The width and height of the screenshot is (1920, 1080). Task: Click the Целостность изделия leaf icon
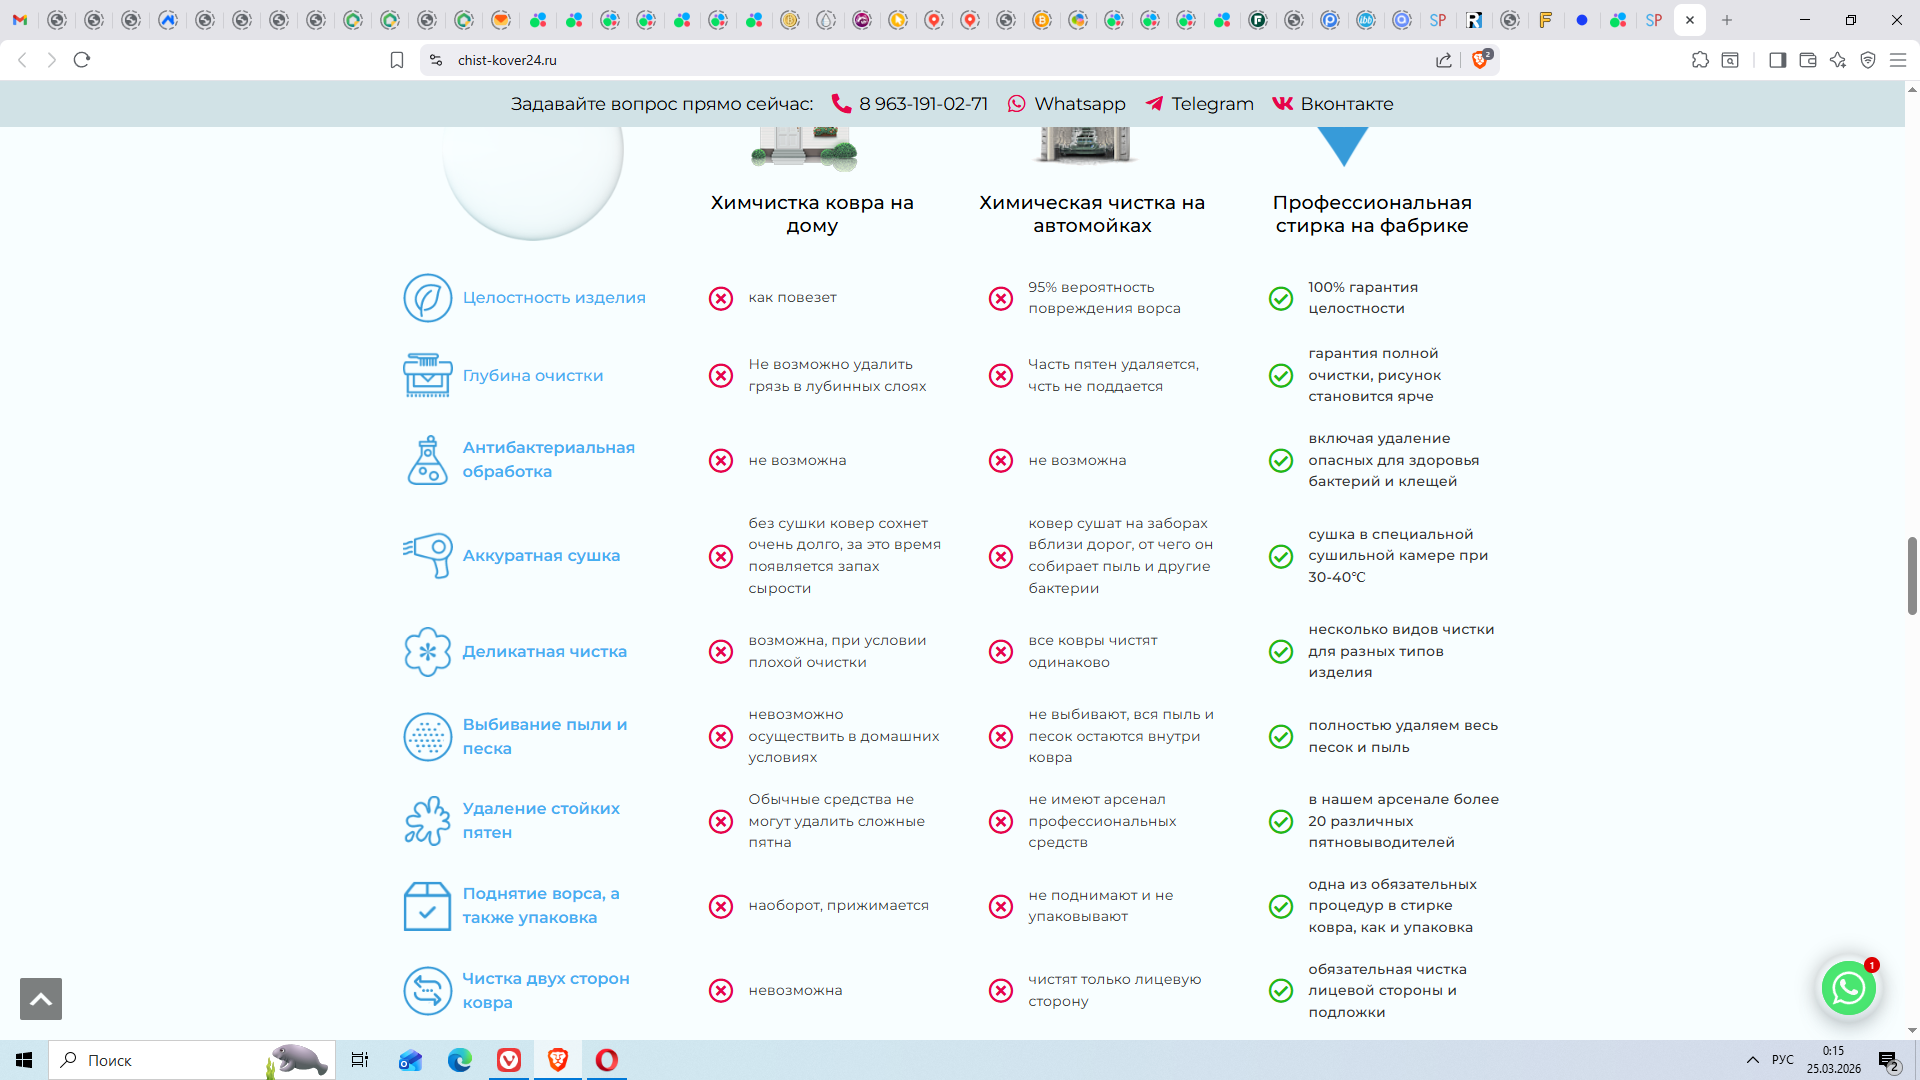coord(428,298)
